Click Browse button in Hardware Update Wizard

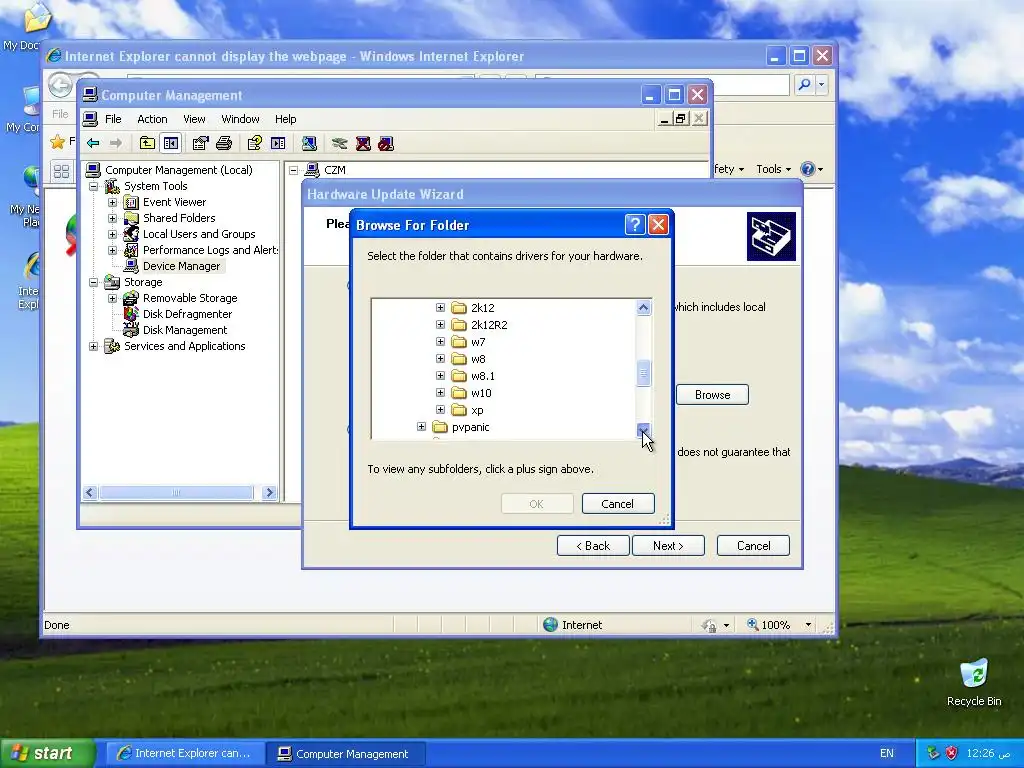pos(712,394)
